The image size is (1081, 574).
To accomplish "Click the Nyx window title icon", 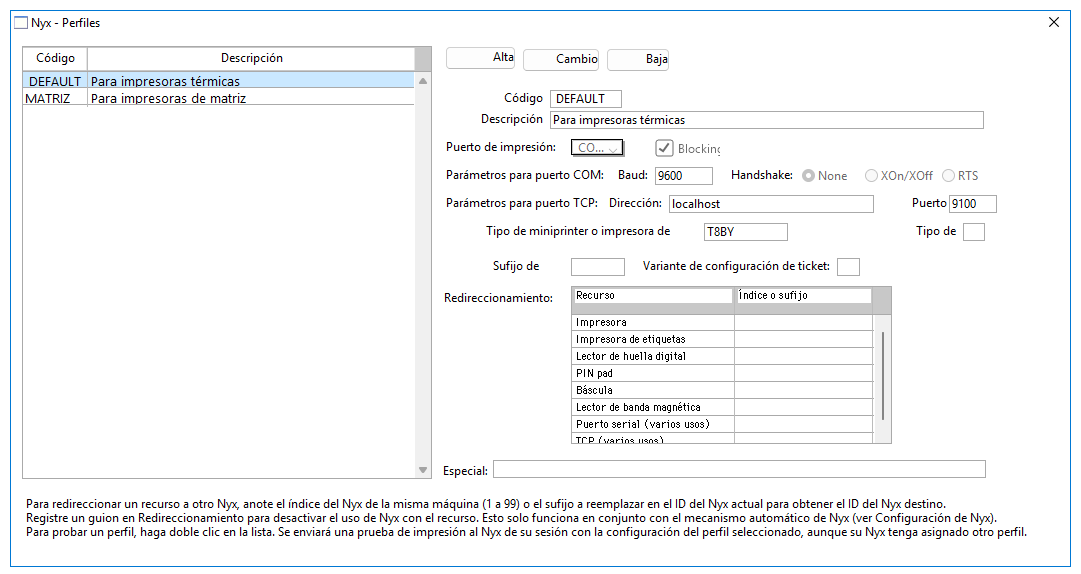I will coord(21,23).
